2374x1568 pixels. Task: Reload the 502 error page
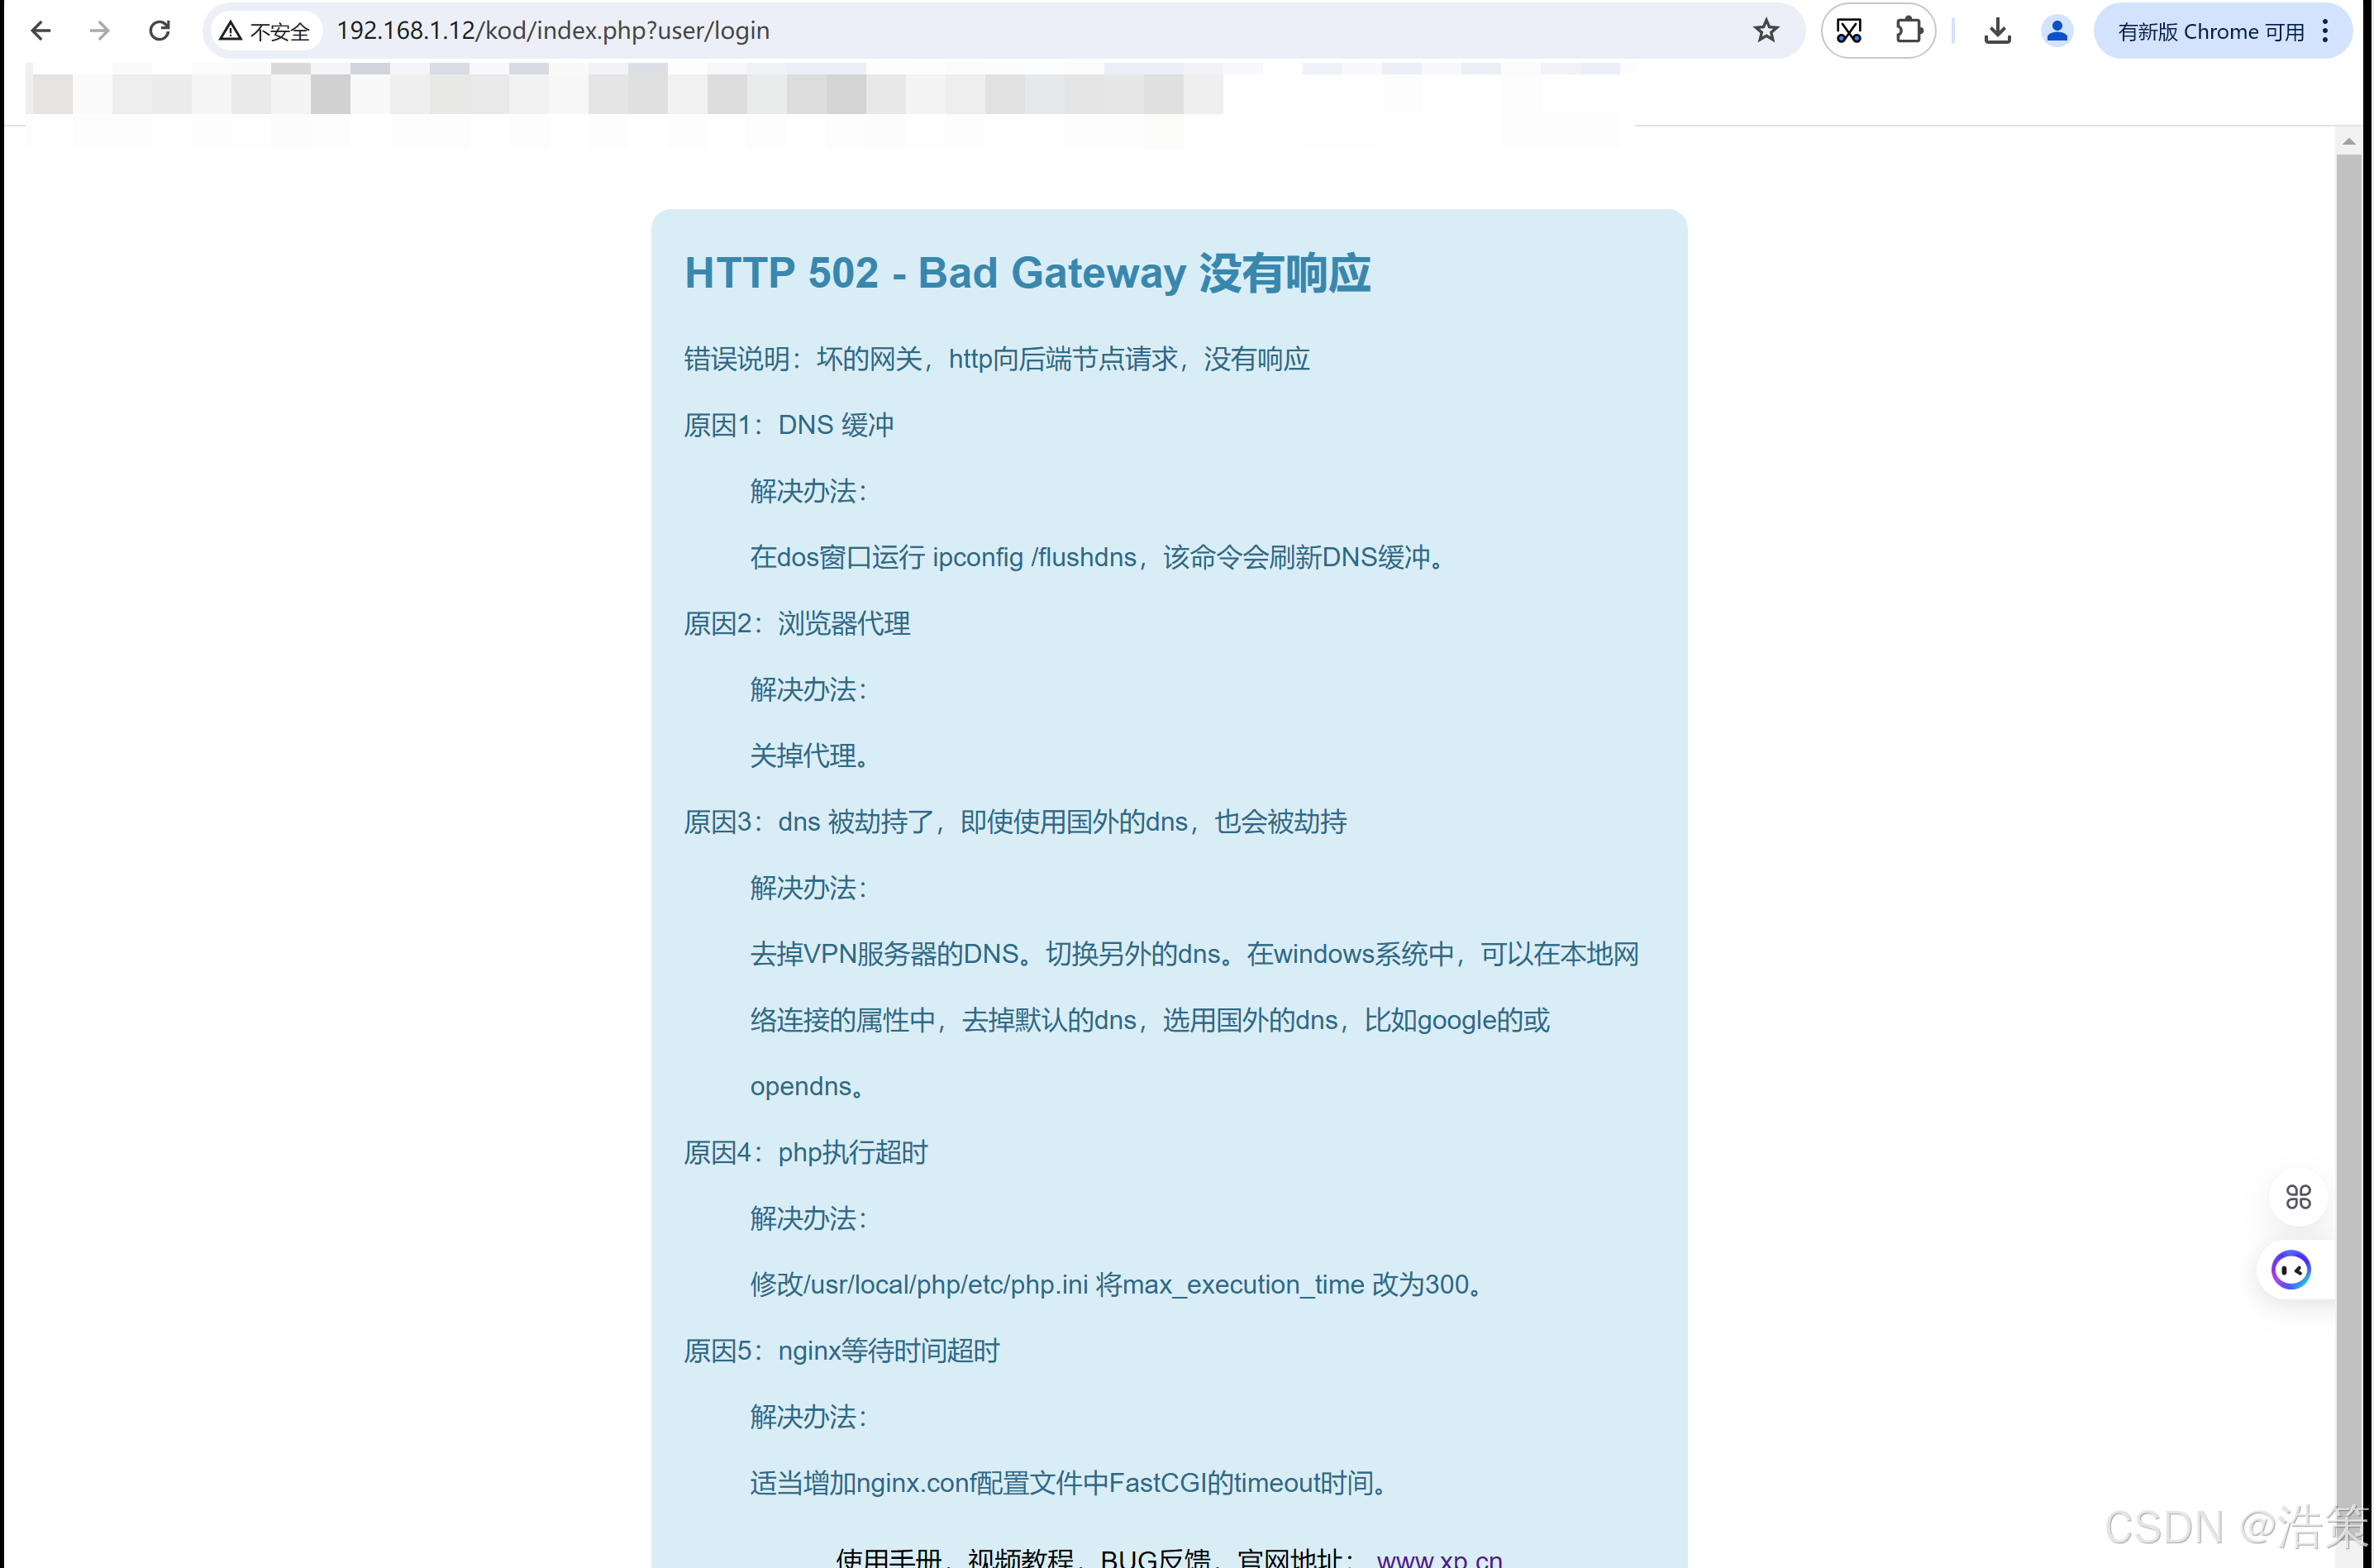(159, 31)
